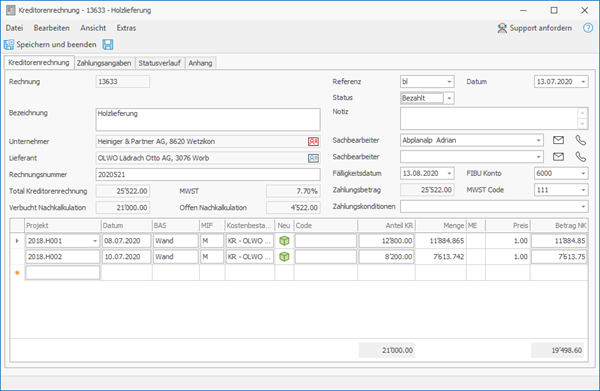Sort by the Projekt column header
This screenshot has height=391, width=600.
click(x=63, y=226)
